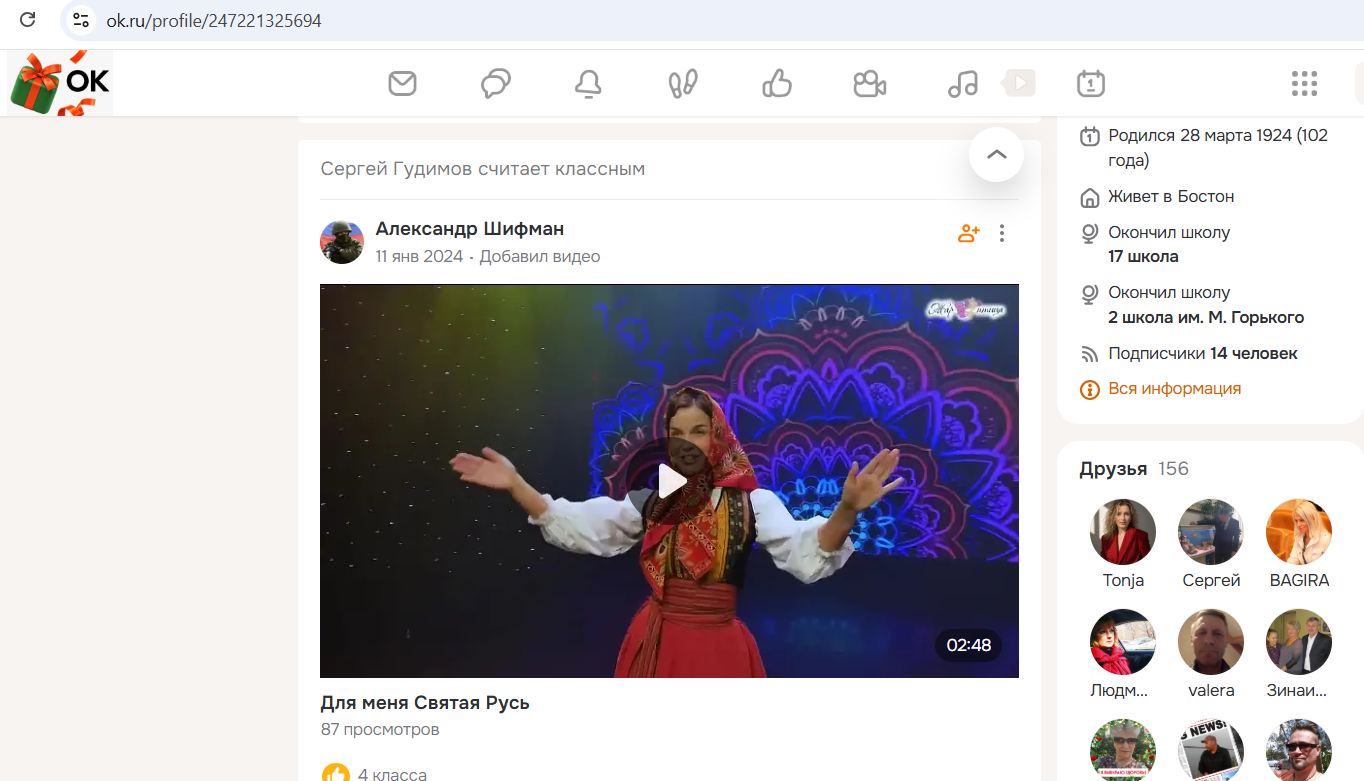Screen dimensions: 1364x781
Task: Open the 'Друзья' friends heading
Action: (x=1113, y=469)
